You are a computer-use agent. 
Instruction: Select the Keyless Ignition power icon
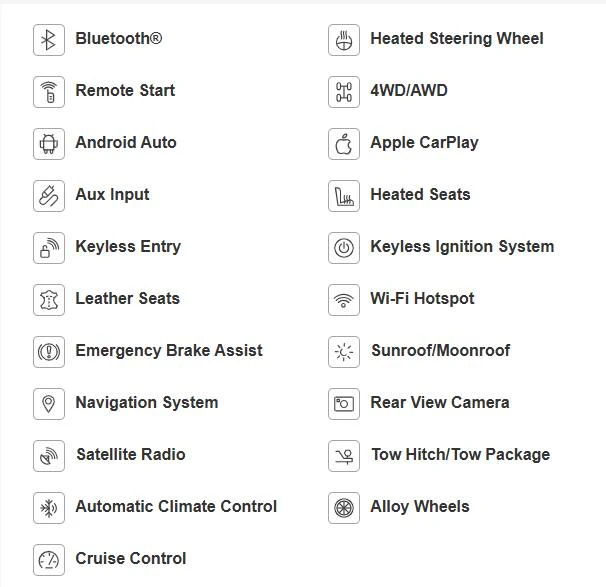click(x=344, y=248)
